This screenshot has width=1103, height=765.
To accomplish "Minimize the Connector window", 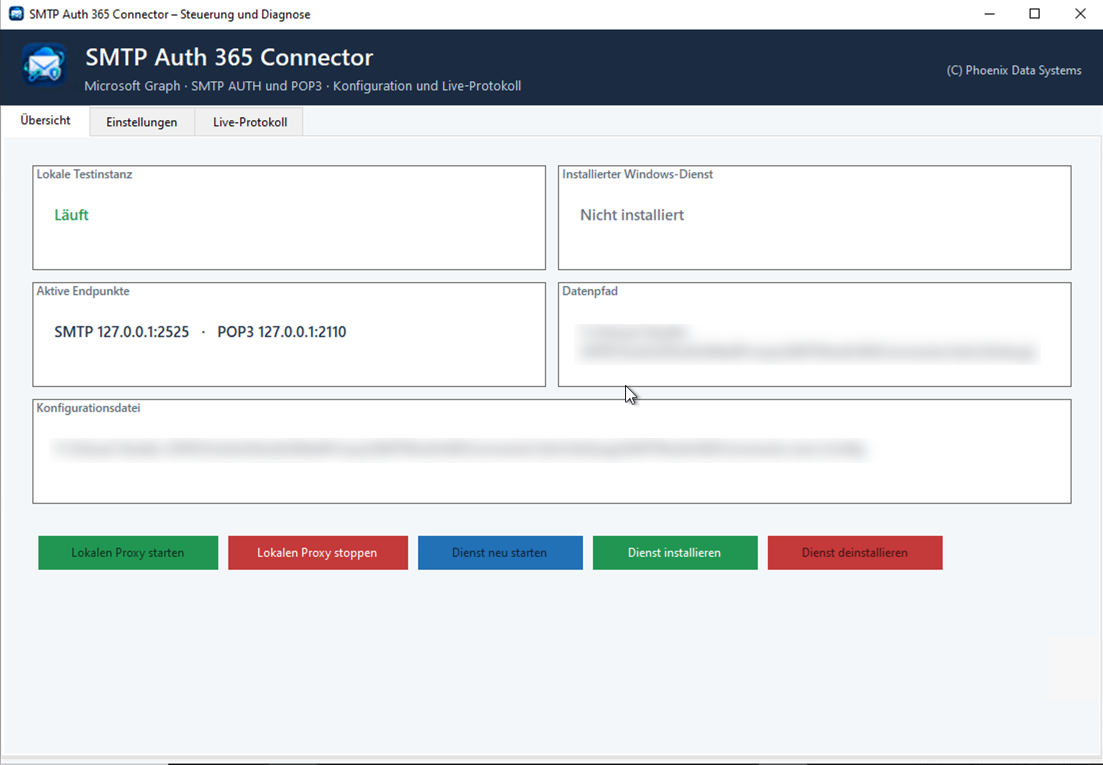I will click(x=989, y=14).
